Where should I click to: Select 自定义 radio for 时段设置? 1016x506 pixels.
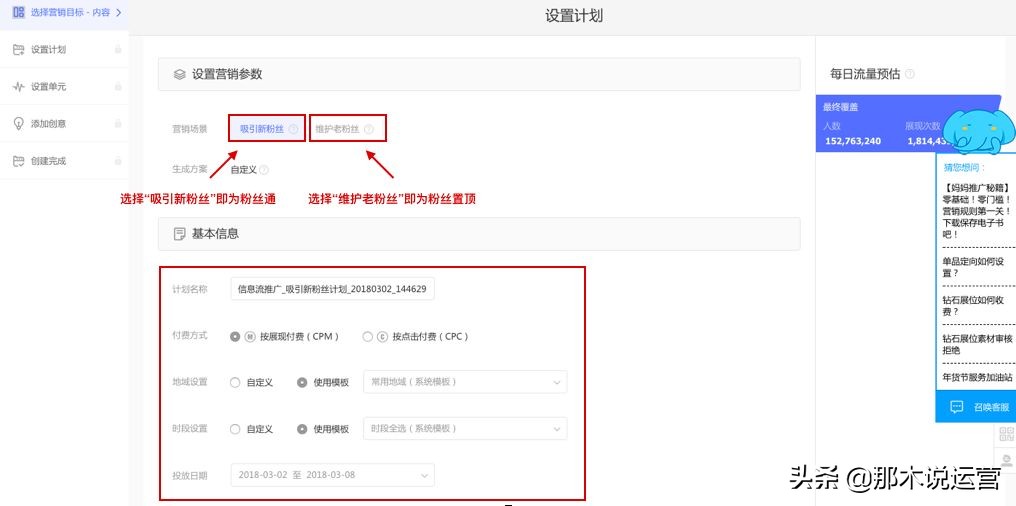pos(235,429)
